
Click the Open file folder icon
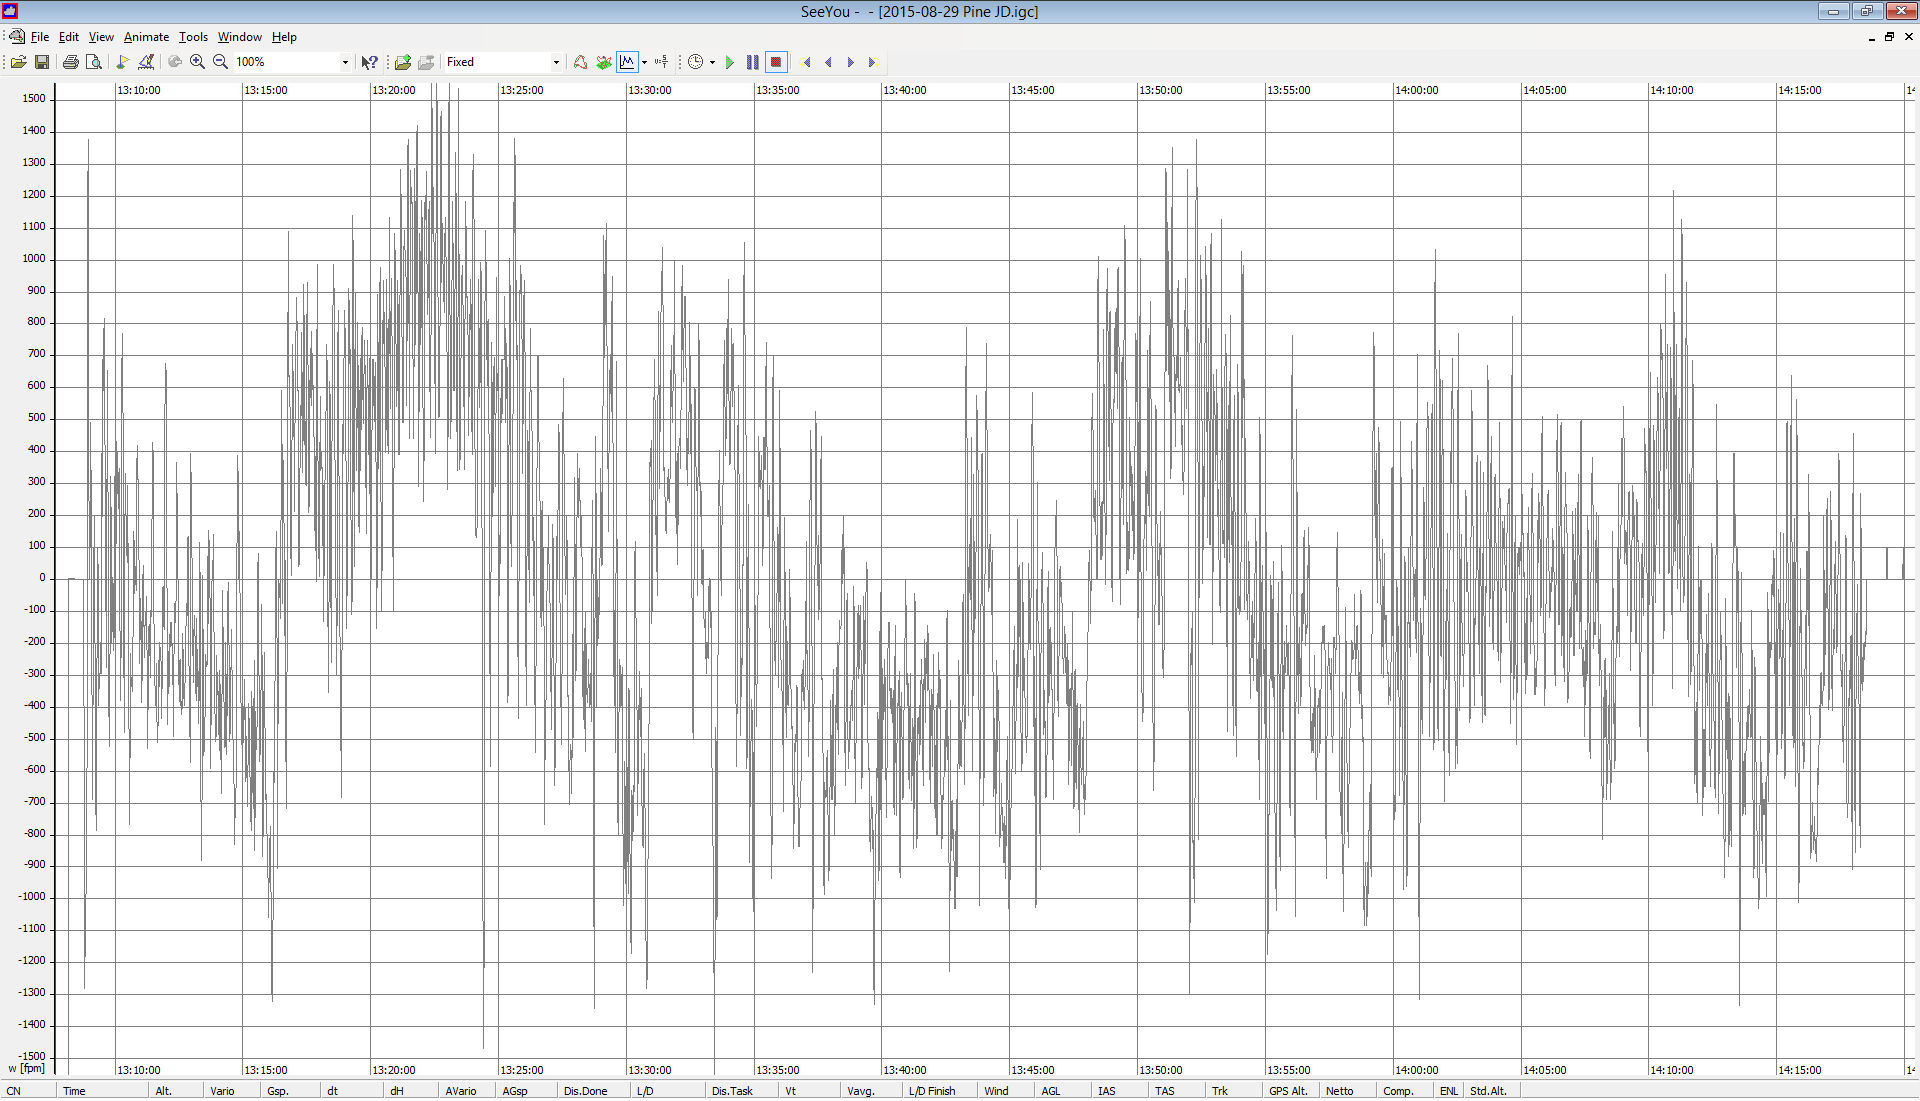[x=18, y=62]
